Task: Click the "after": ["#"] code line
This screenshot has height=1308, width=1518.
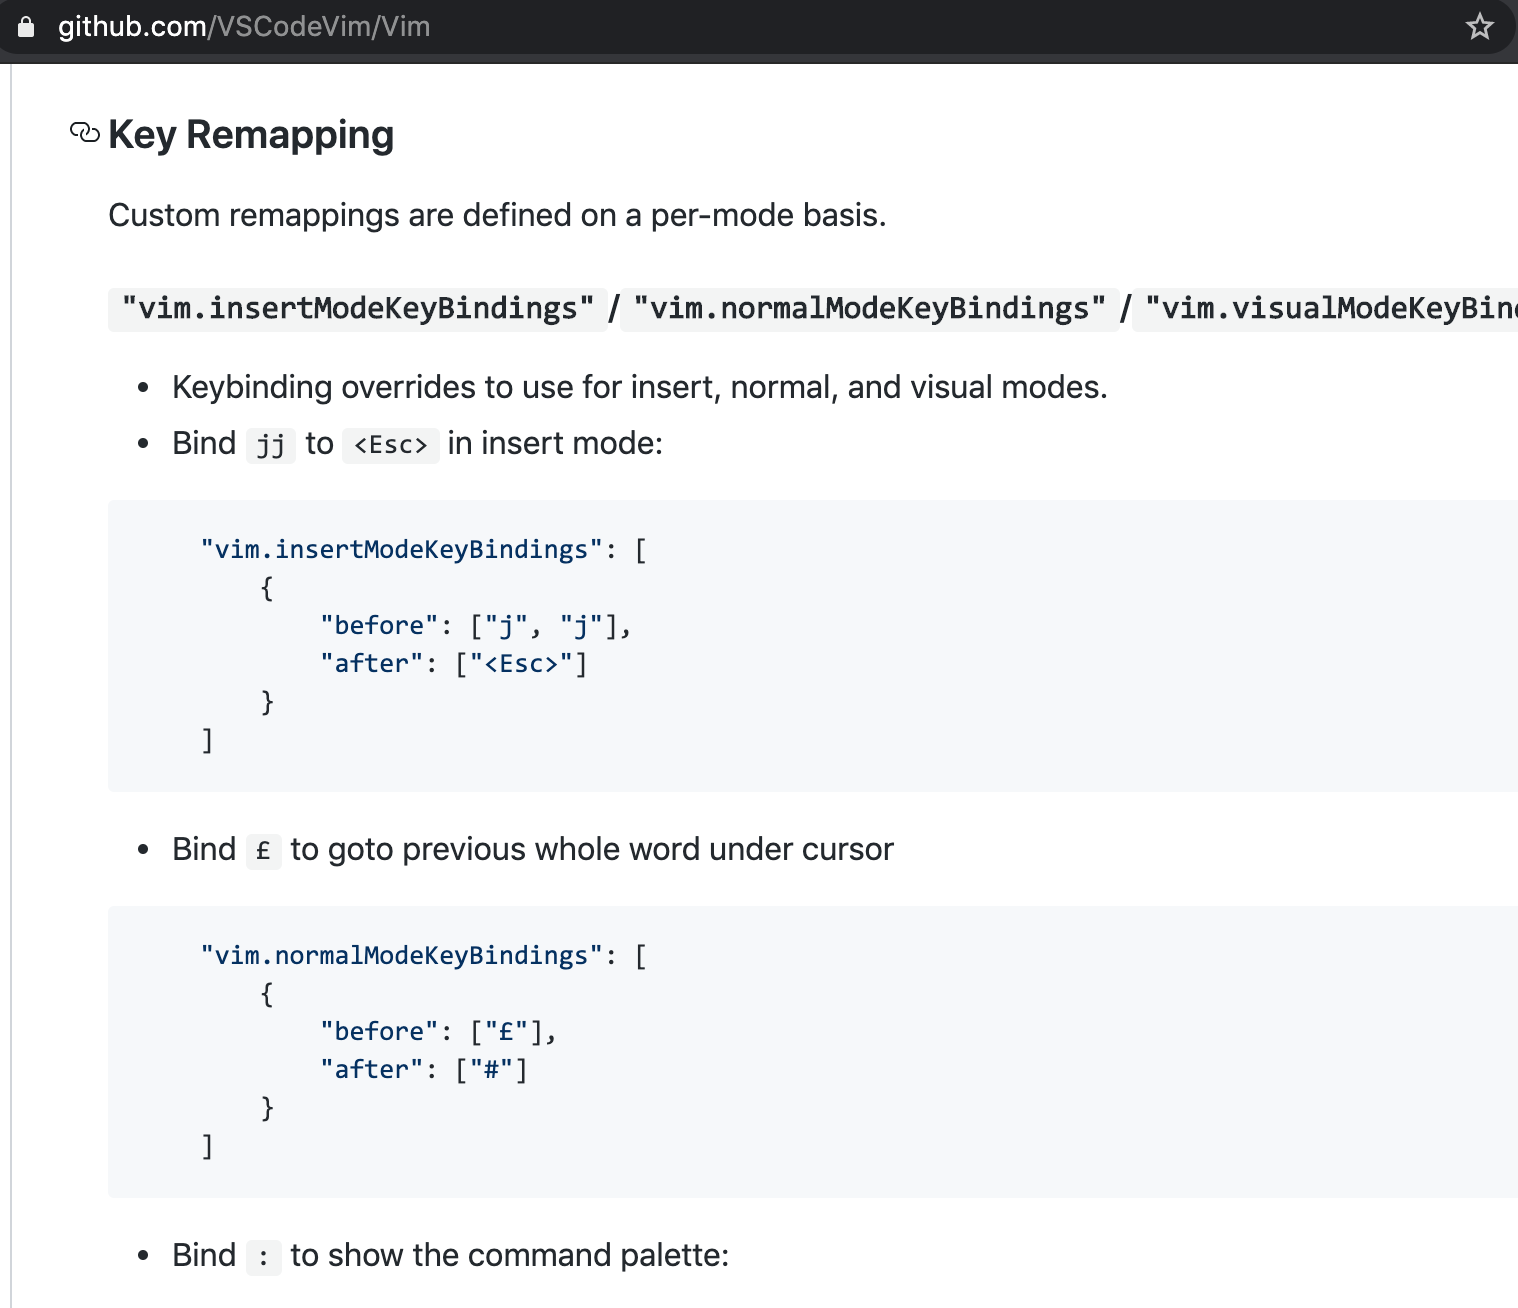Action: (424, 1070)
